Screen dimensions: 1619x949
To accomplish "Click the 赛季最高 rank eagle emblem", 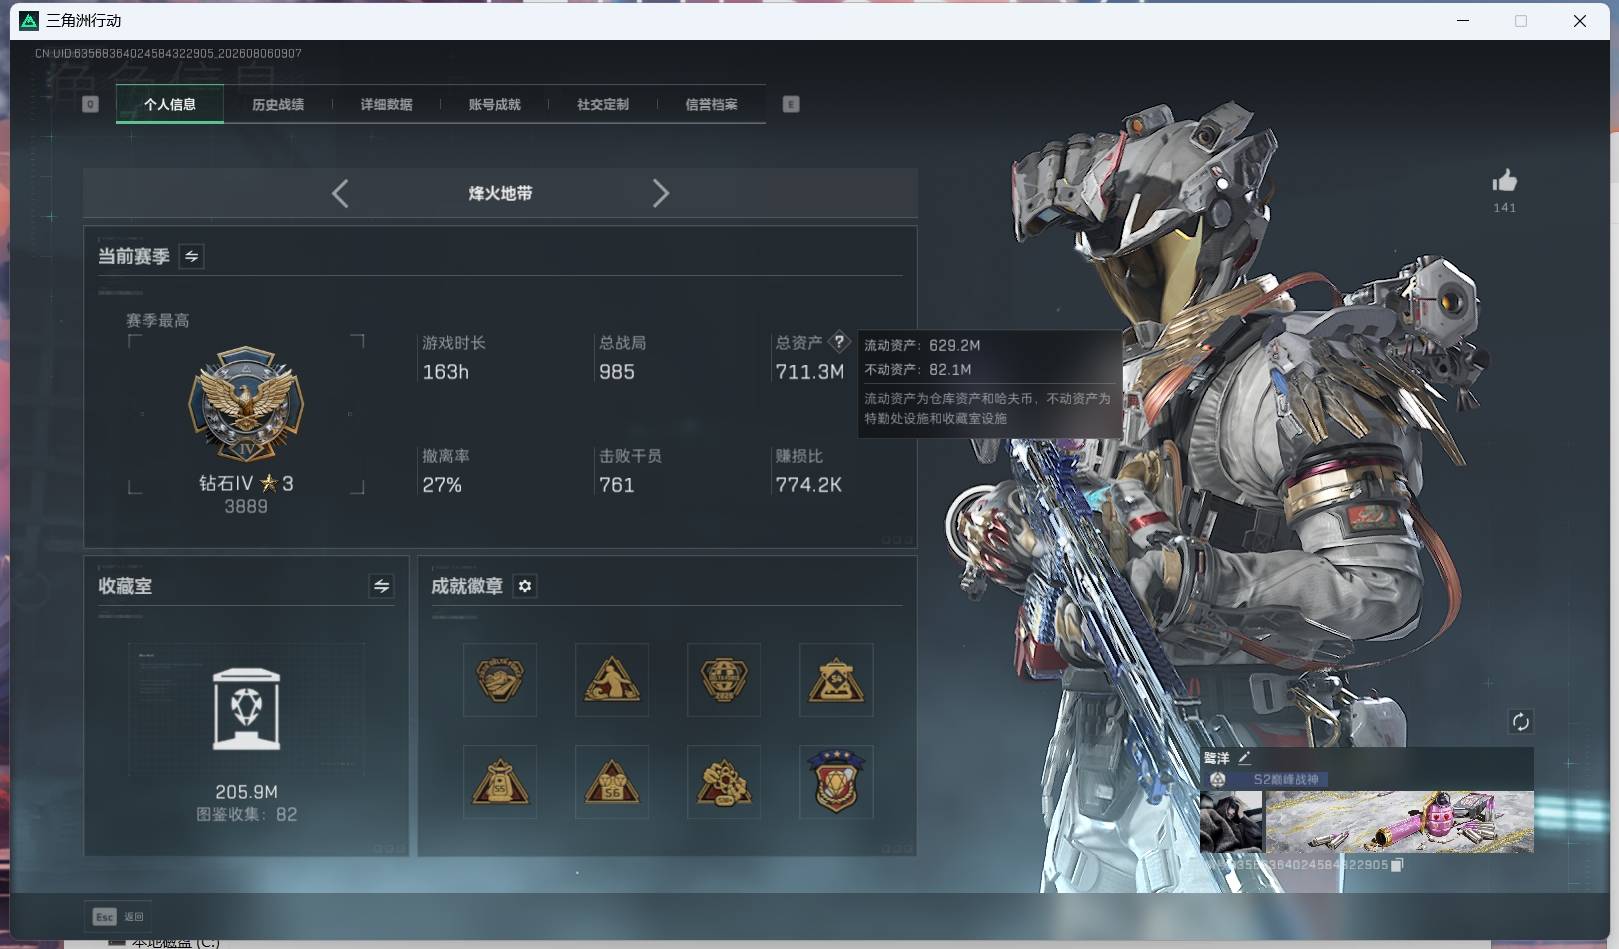I will coord(246,405).
